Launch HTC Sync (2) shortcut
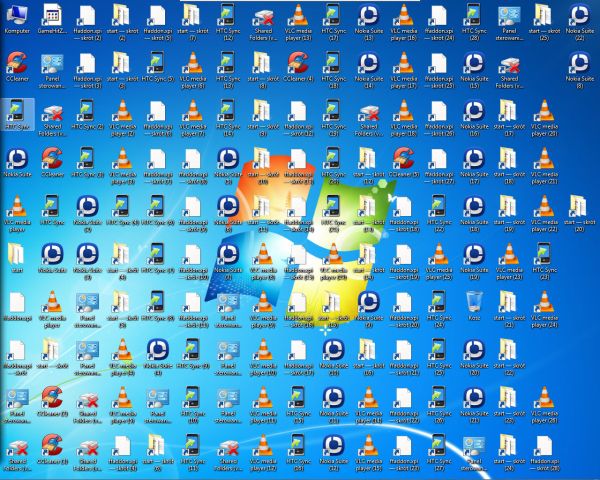The width and height of the screenshot is (600, 480). [88, 116]
